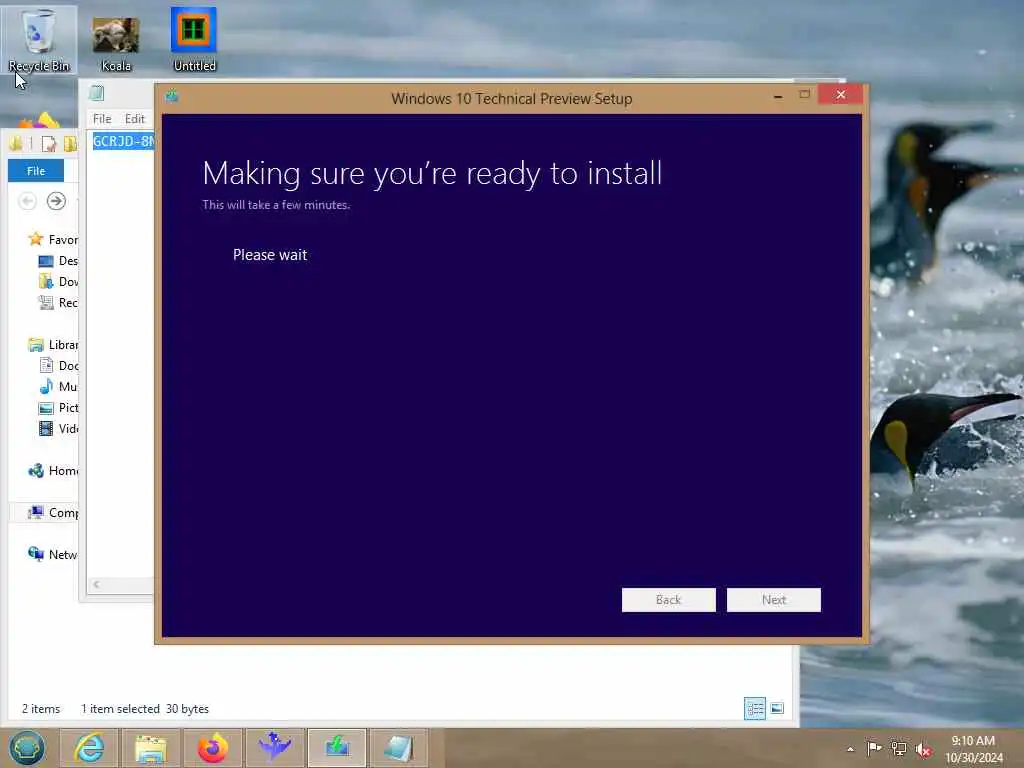Select Videos library
The width and height of the screenshot is (1024, 768).
58,428
